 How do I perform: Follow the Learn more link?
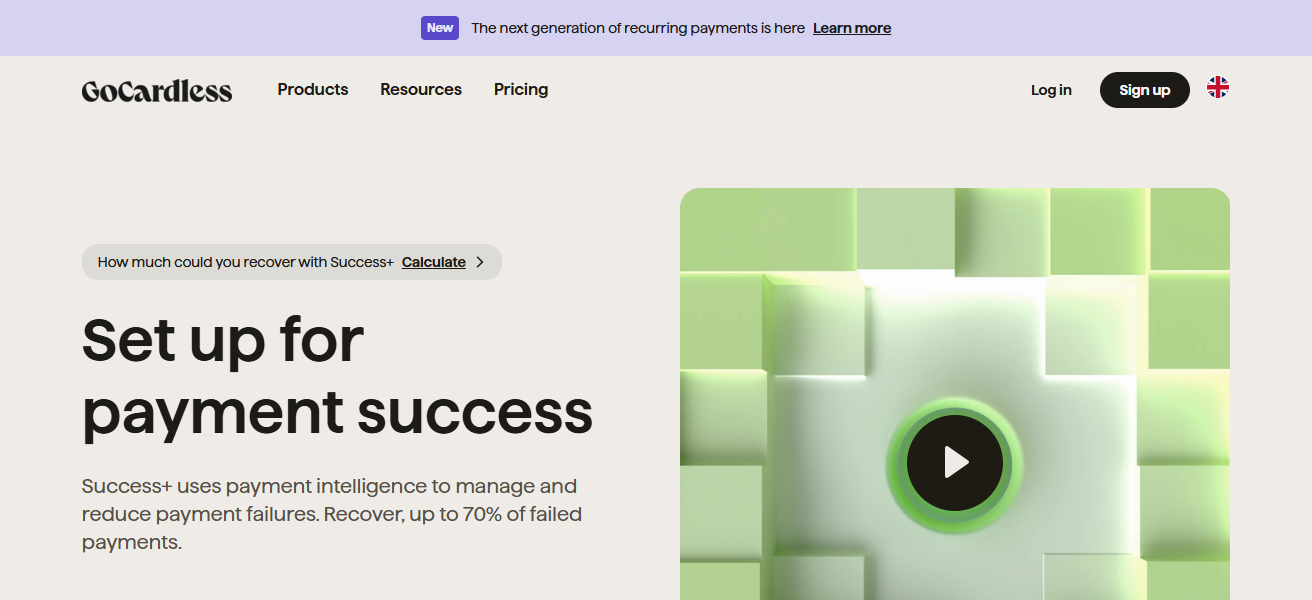point(851,27)
